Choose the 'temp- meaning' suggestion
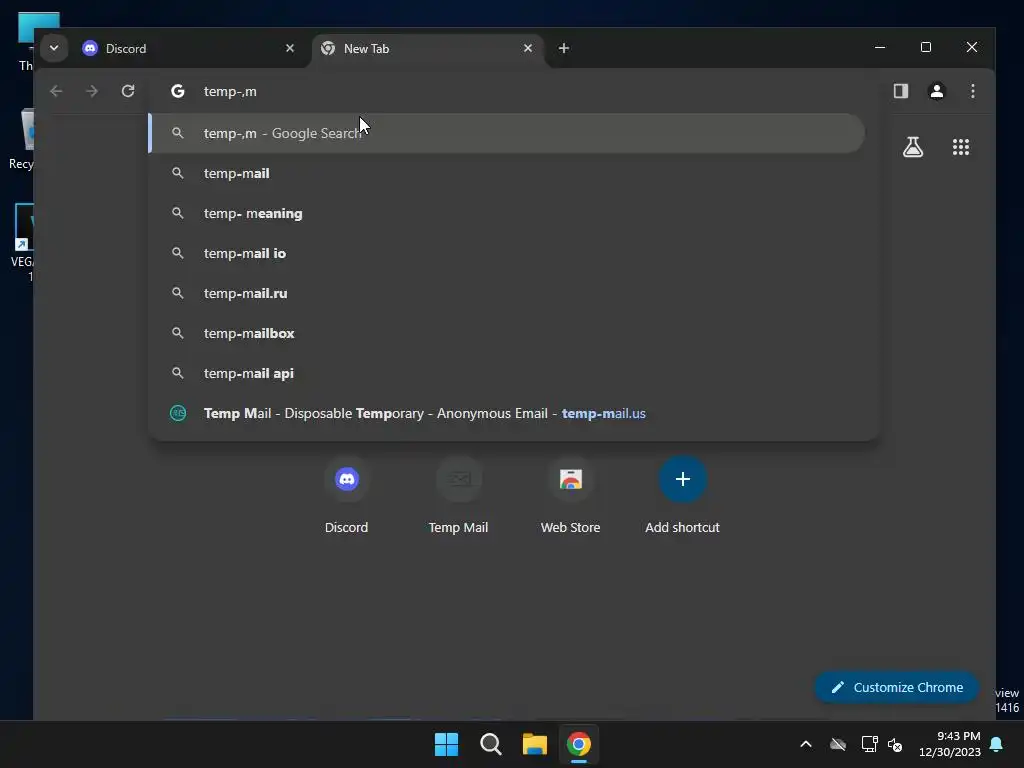Image resolution: width=1024 pixels, height=768 pixels. click(507, 213)
